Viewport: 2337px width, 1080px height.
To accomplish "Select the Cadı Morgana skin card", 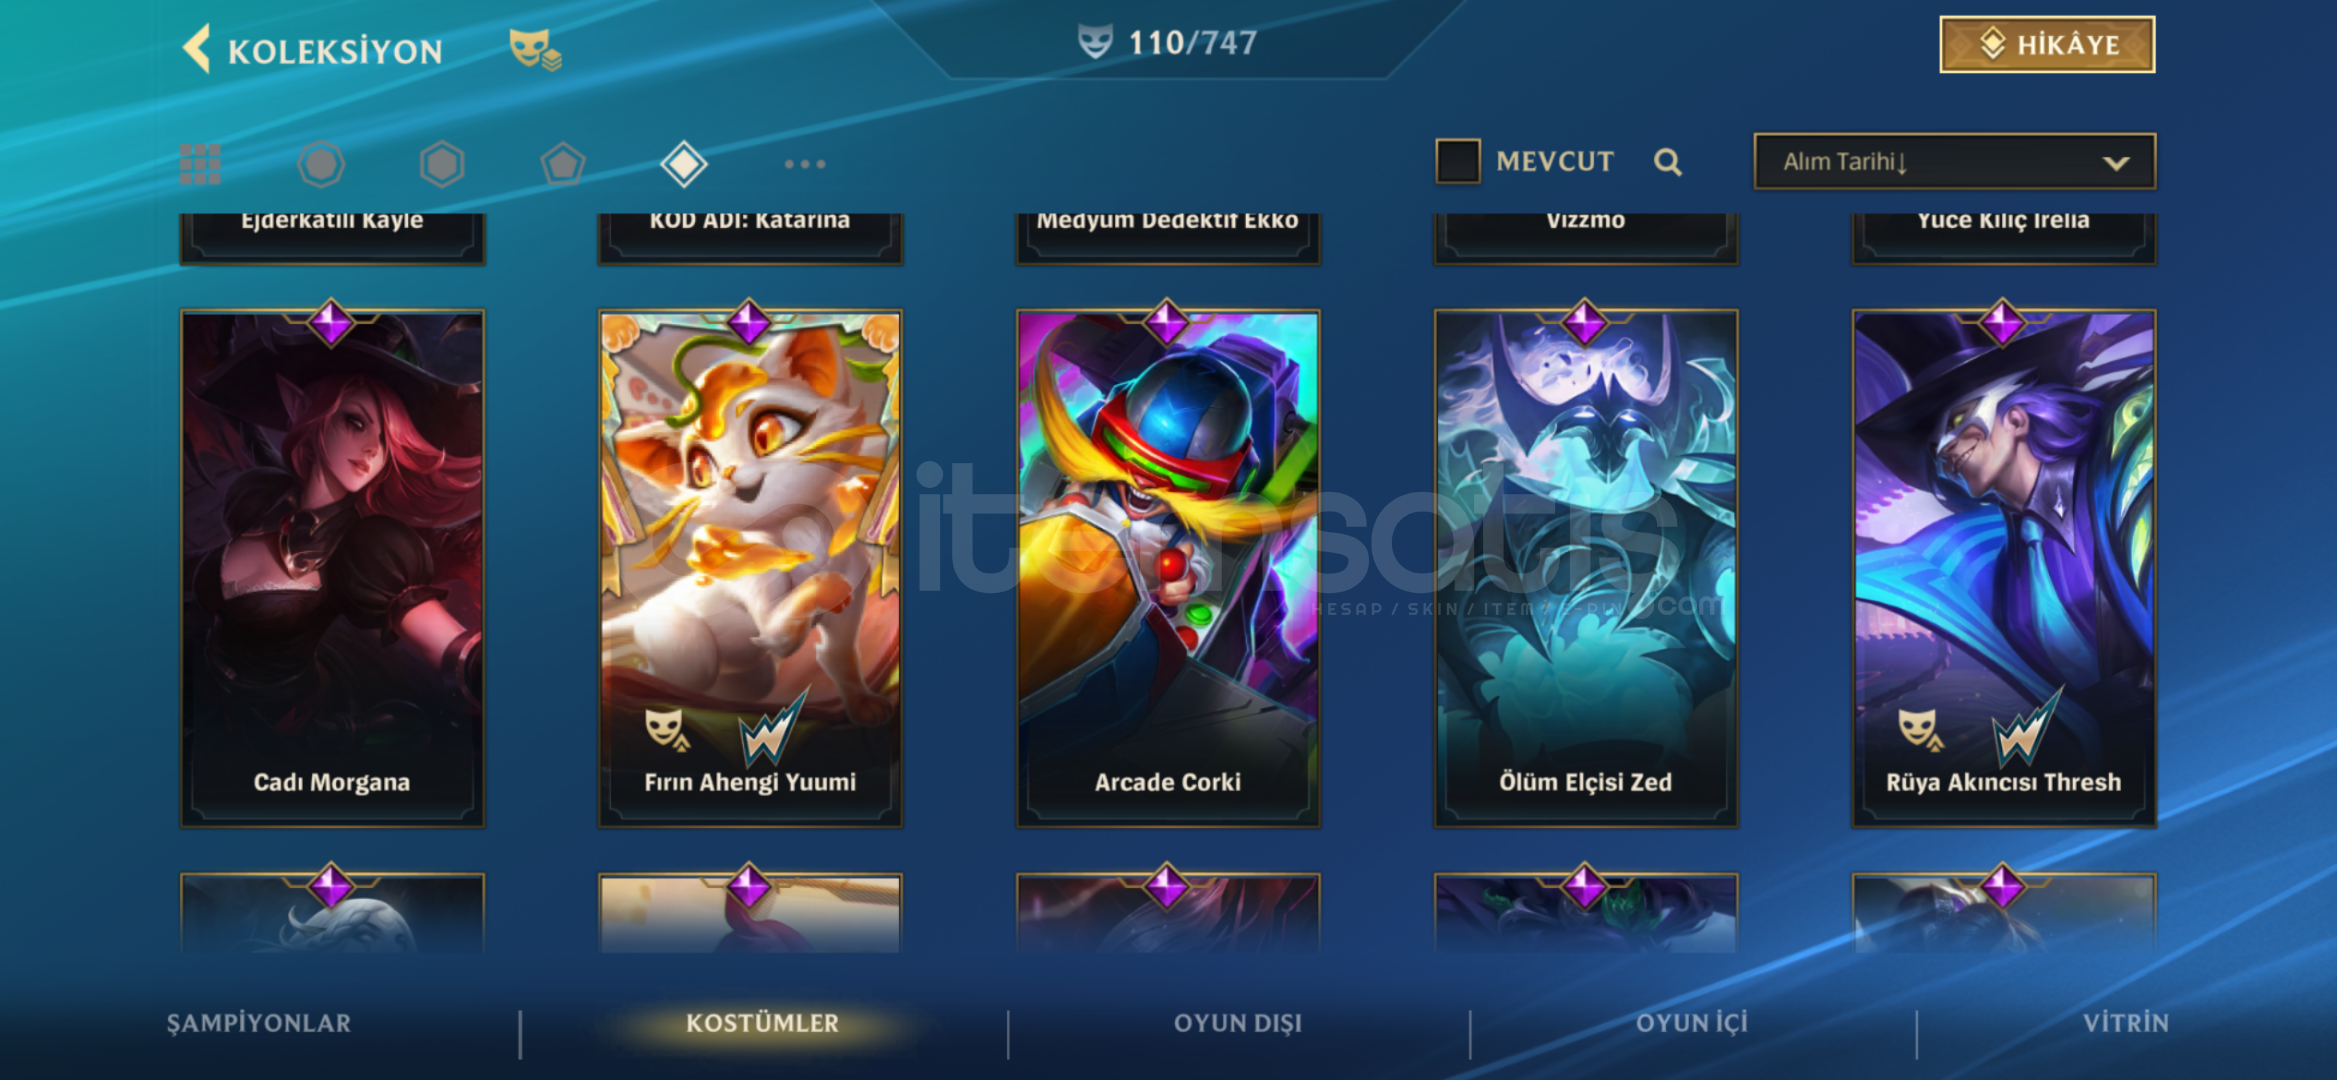I will click(332, 568).
